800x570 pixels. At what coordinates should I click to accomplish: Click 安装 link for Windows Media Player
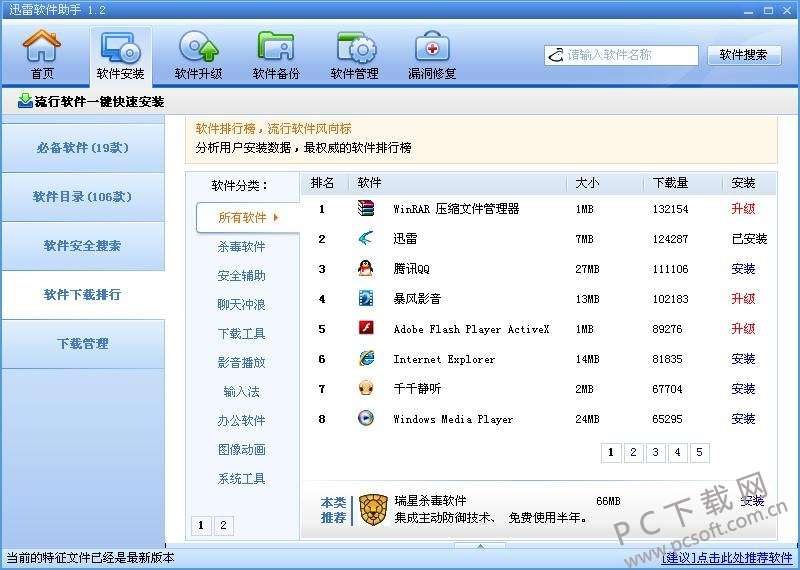pyautogui.click(x=743, y=419)
